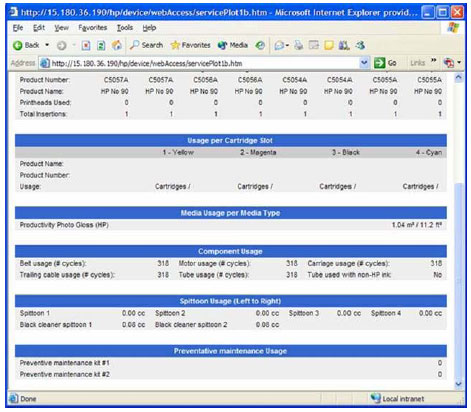Viewport: 471px width, 412px height.
Task: Expand the address bar dropdown arrow
Action: coord(364,63)
